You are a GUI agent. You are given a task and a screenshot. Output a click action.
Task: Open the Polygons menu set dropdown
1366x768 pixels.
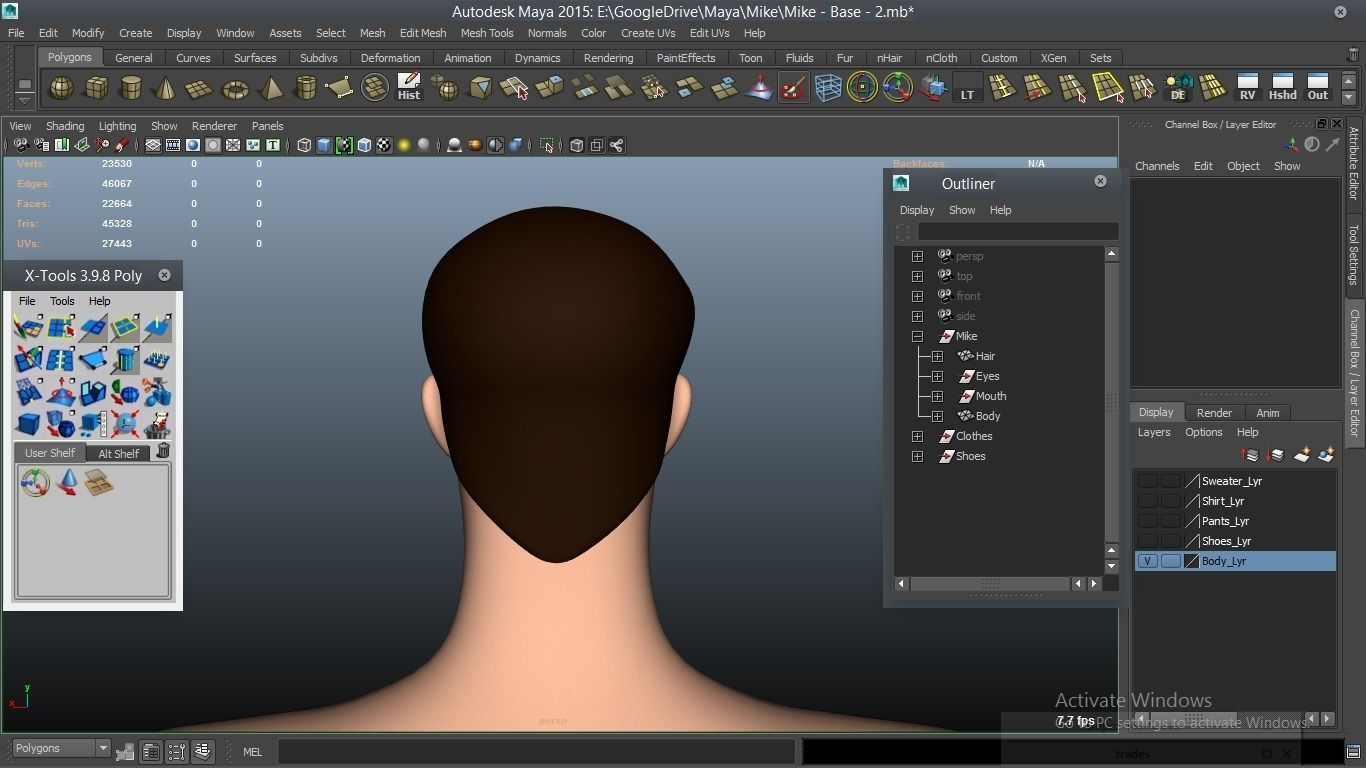61,748
